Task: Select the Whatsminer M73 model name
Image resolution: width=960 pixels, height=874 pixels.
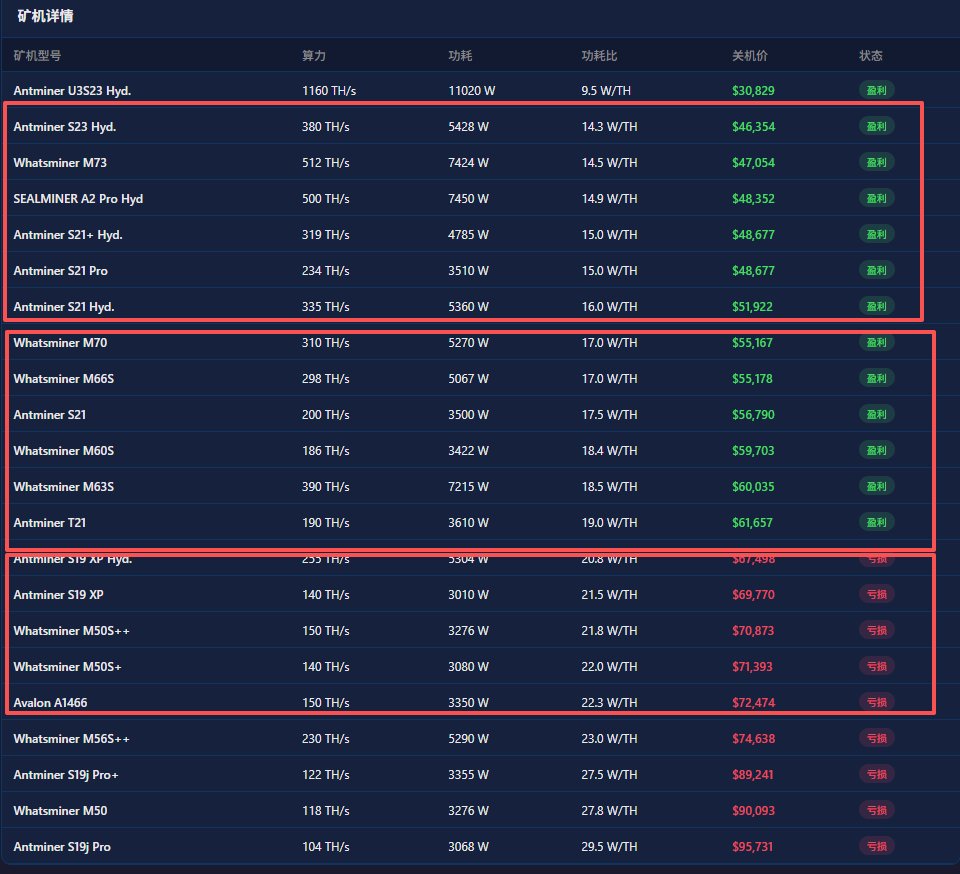Action: 60,163
